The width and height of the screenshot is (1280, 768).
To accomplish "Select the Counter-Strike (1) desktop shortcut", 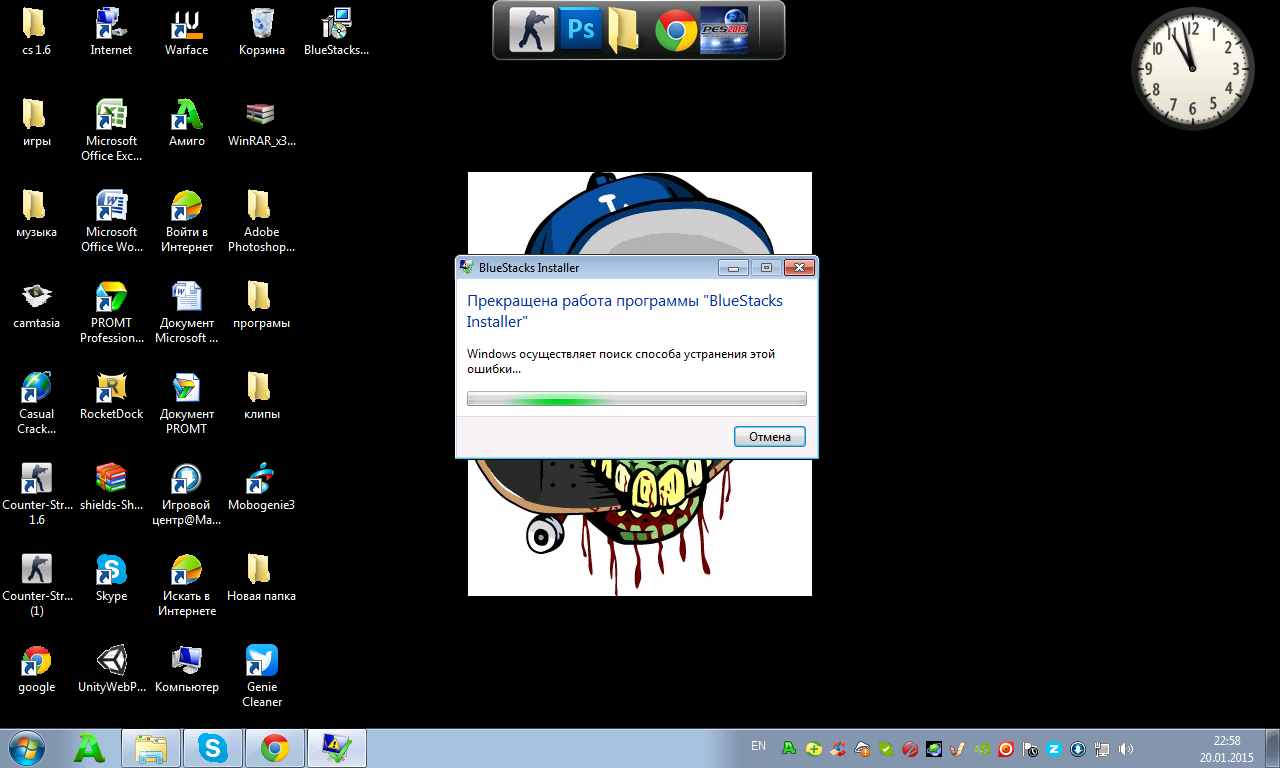I will [x=36, y=585].
